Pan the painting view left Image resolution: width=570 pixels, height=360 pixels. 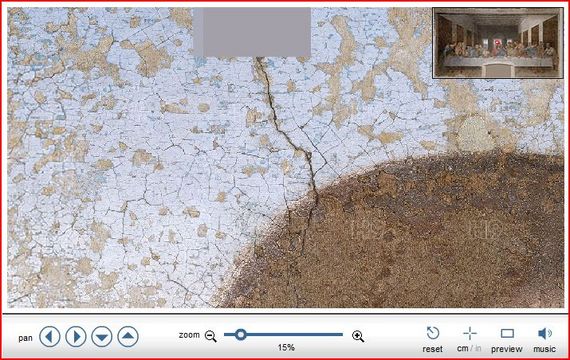(x=49, y=336)
